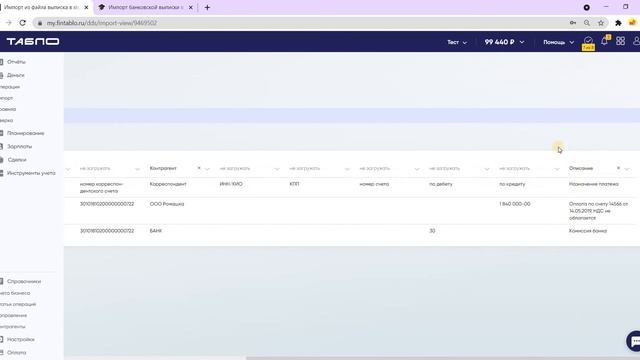Expand the Тест company dropdown
Image resolution: width=640 pixels, height=360 pixels.
(457, 42)
